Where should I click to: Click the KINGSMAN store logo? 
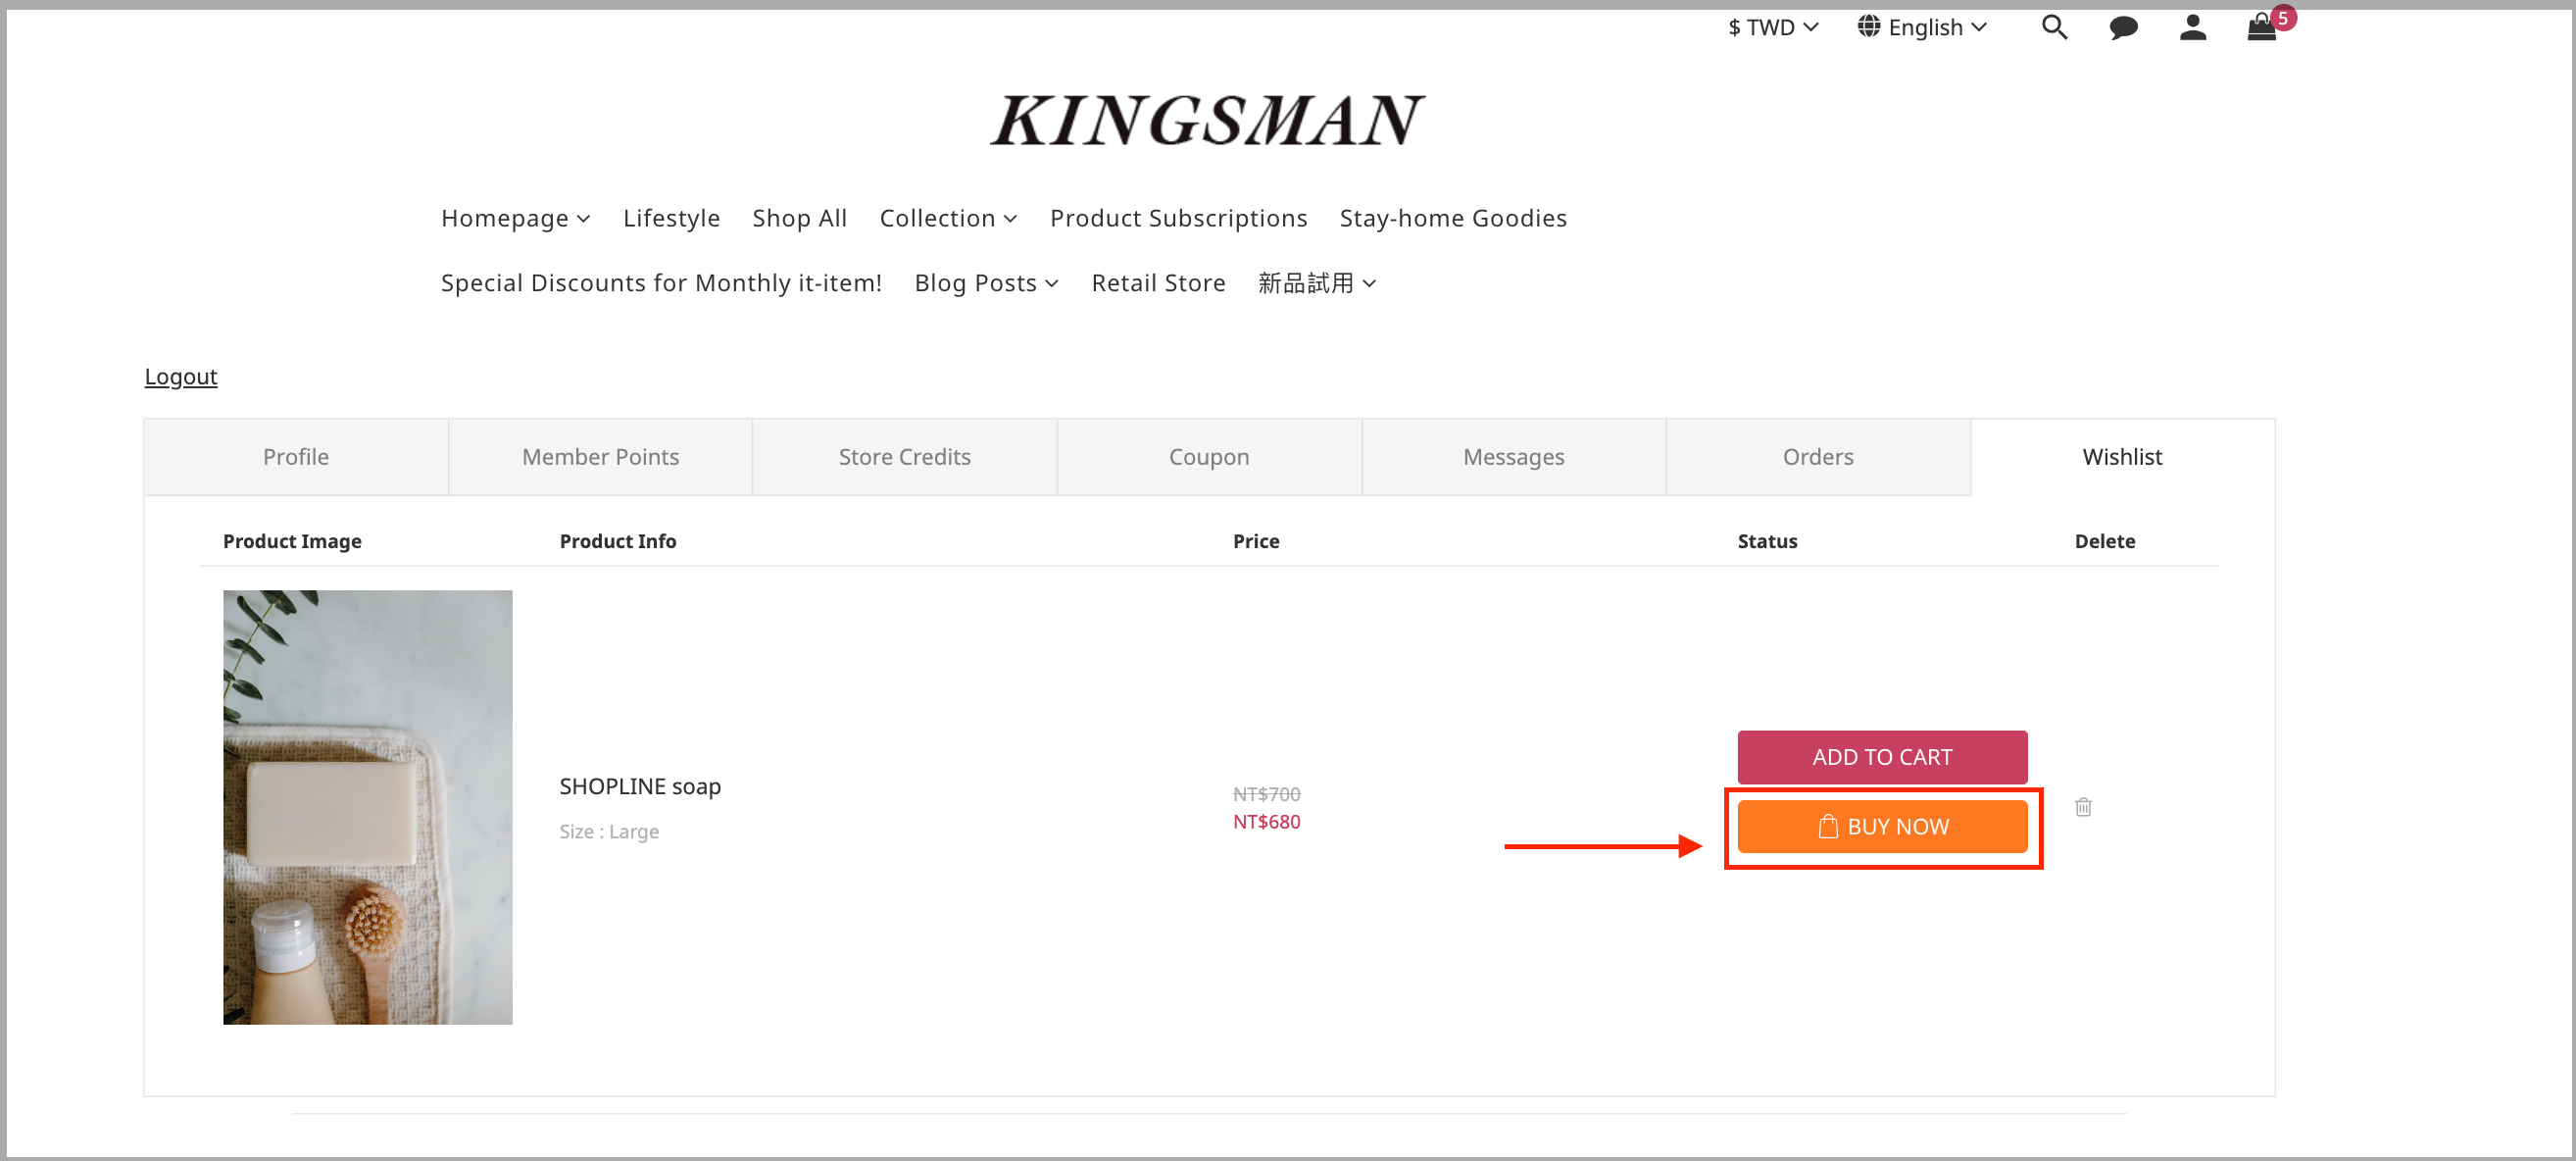[x=1207, y=120]
